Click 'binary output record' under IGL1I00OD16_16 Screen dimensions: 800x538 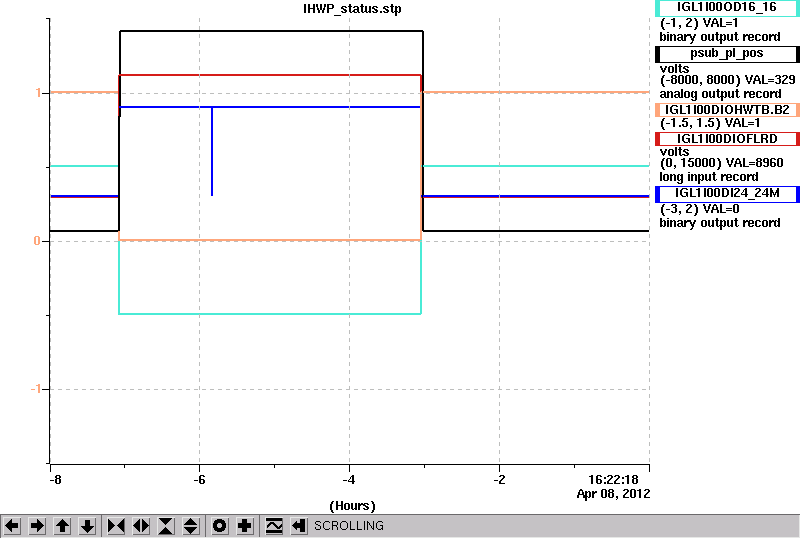[x=720, y=37]
